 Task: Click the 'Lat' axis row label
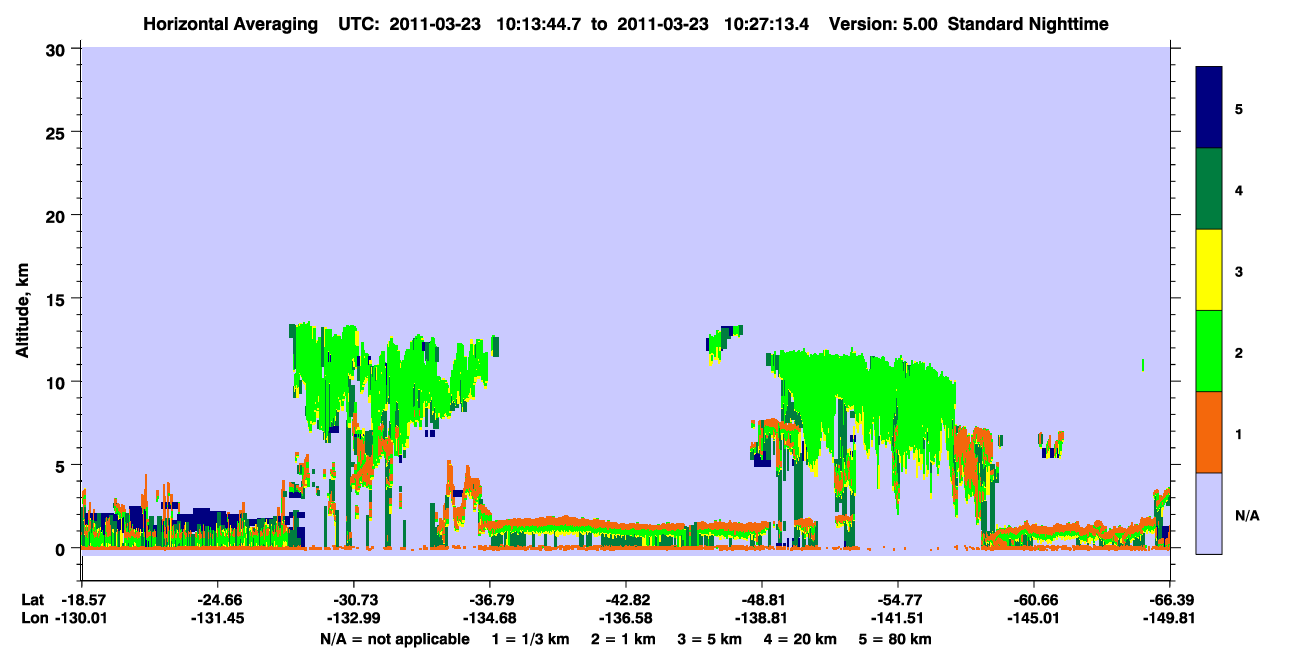[32, 600]
